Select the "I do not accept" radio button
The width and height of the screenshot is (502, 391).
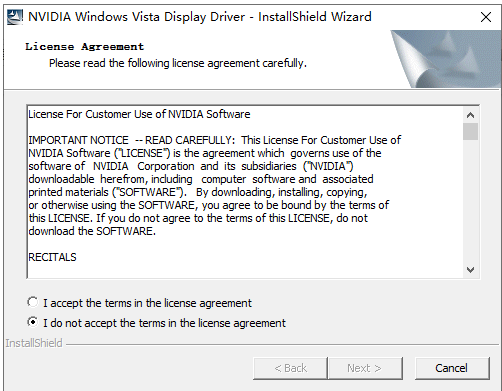33,322
